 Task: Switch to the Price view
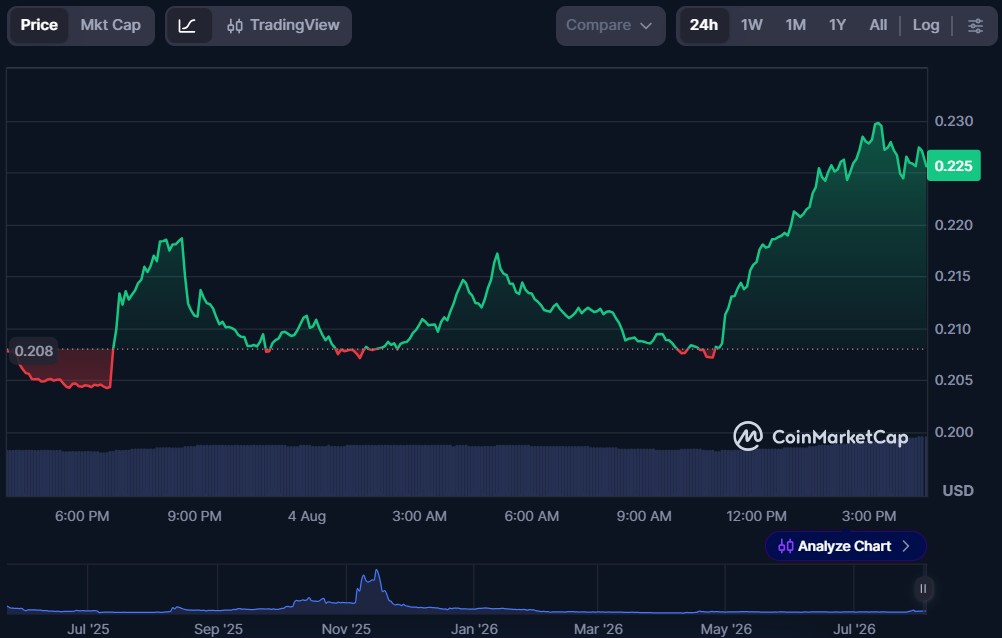39,26
